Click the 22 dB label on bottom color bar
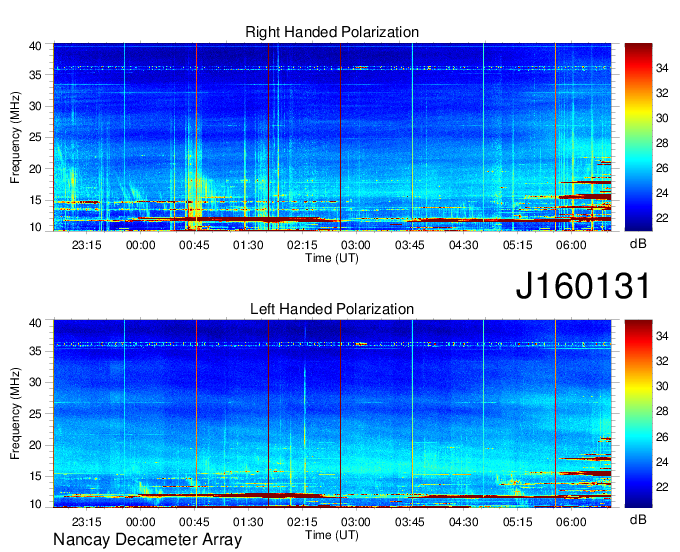Viewport: 680px width, 552px height. [662, 487]
